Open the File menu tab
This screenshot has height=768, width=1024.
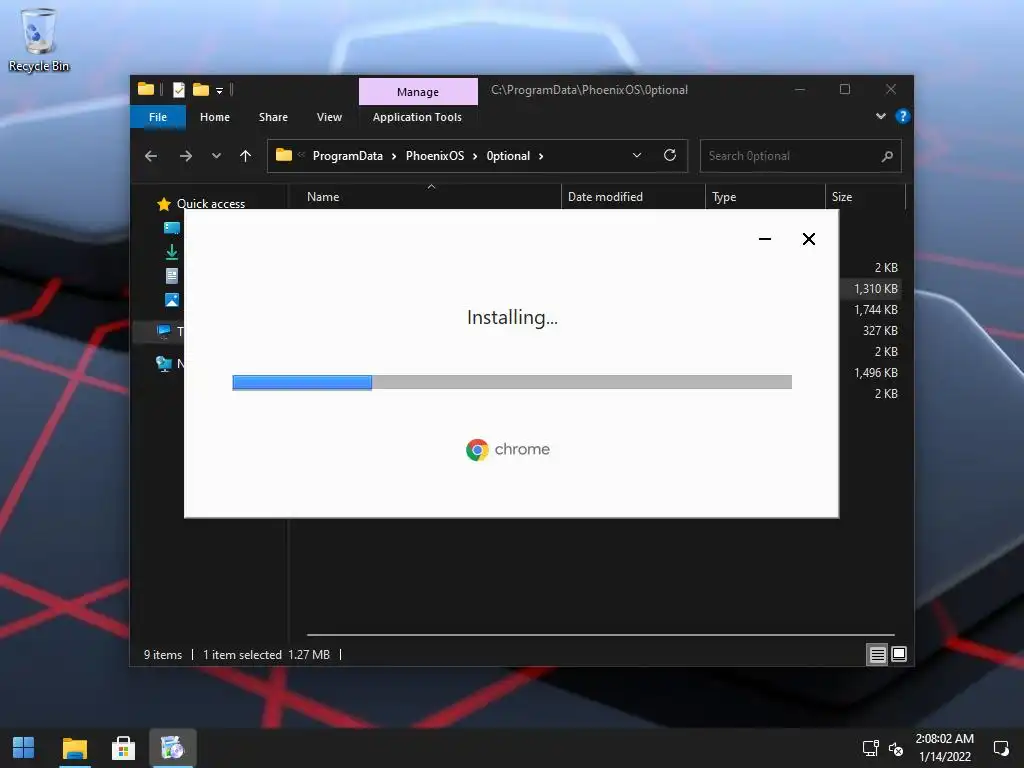(157, 117)
